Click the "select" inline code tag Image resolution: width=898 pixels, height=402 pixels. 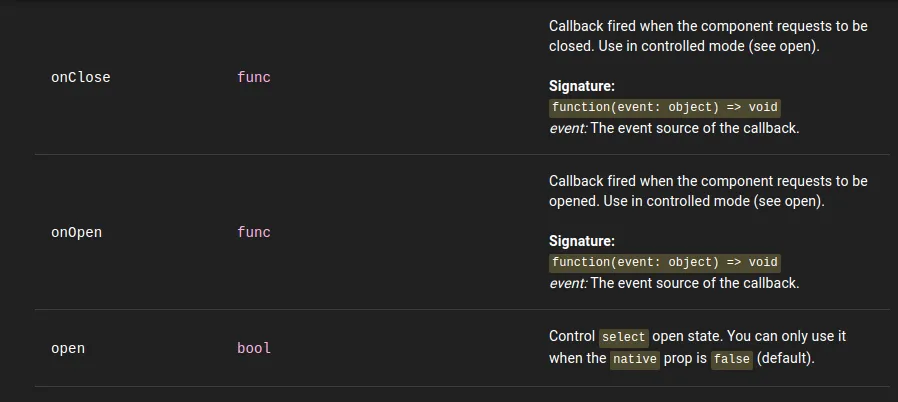pyautogui.click(x=624, y=337)
